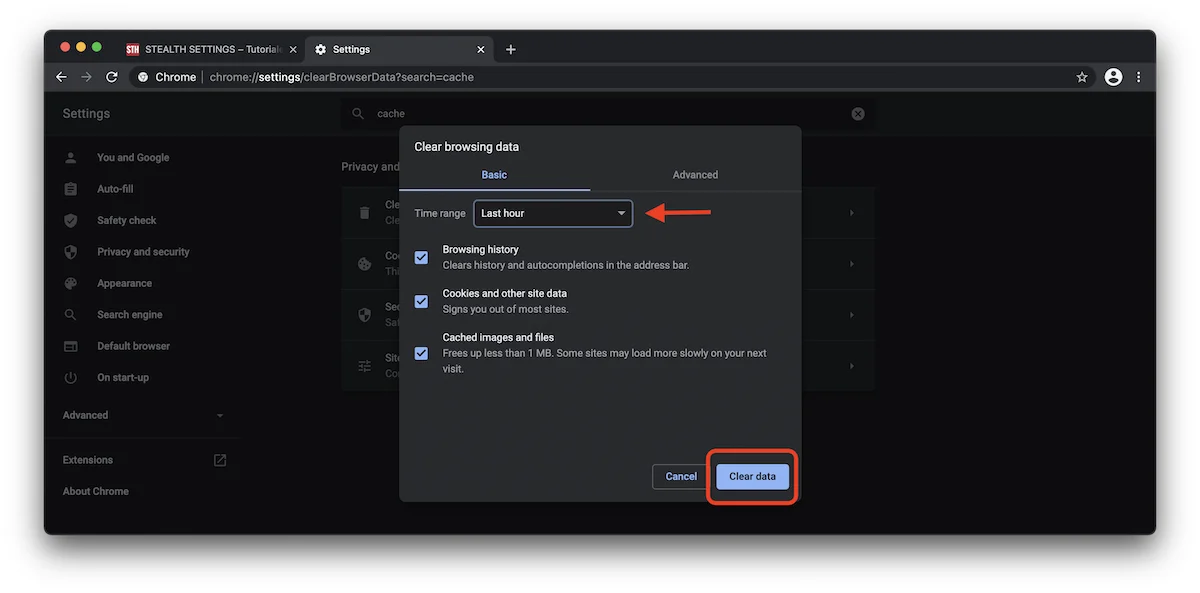Bookmark this page with the star icon
The image size is (1200, 593).
click(x=1082, y=77)
